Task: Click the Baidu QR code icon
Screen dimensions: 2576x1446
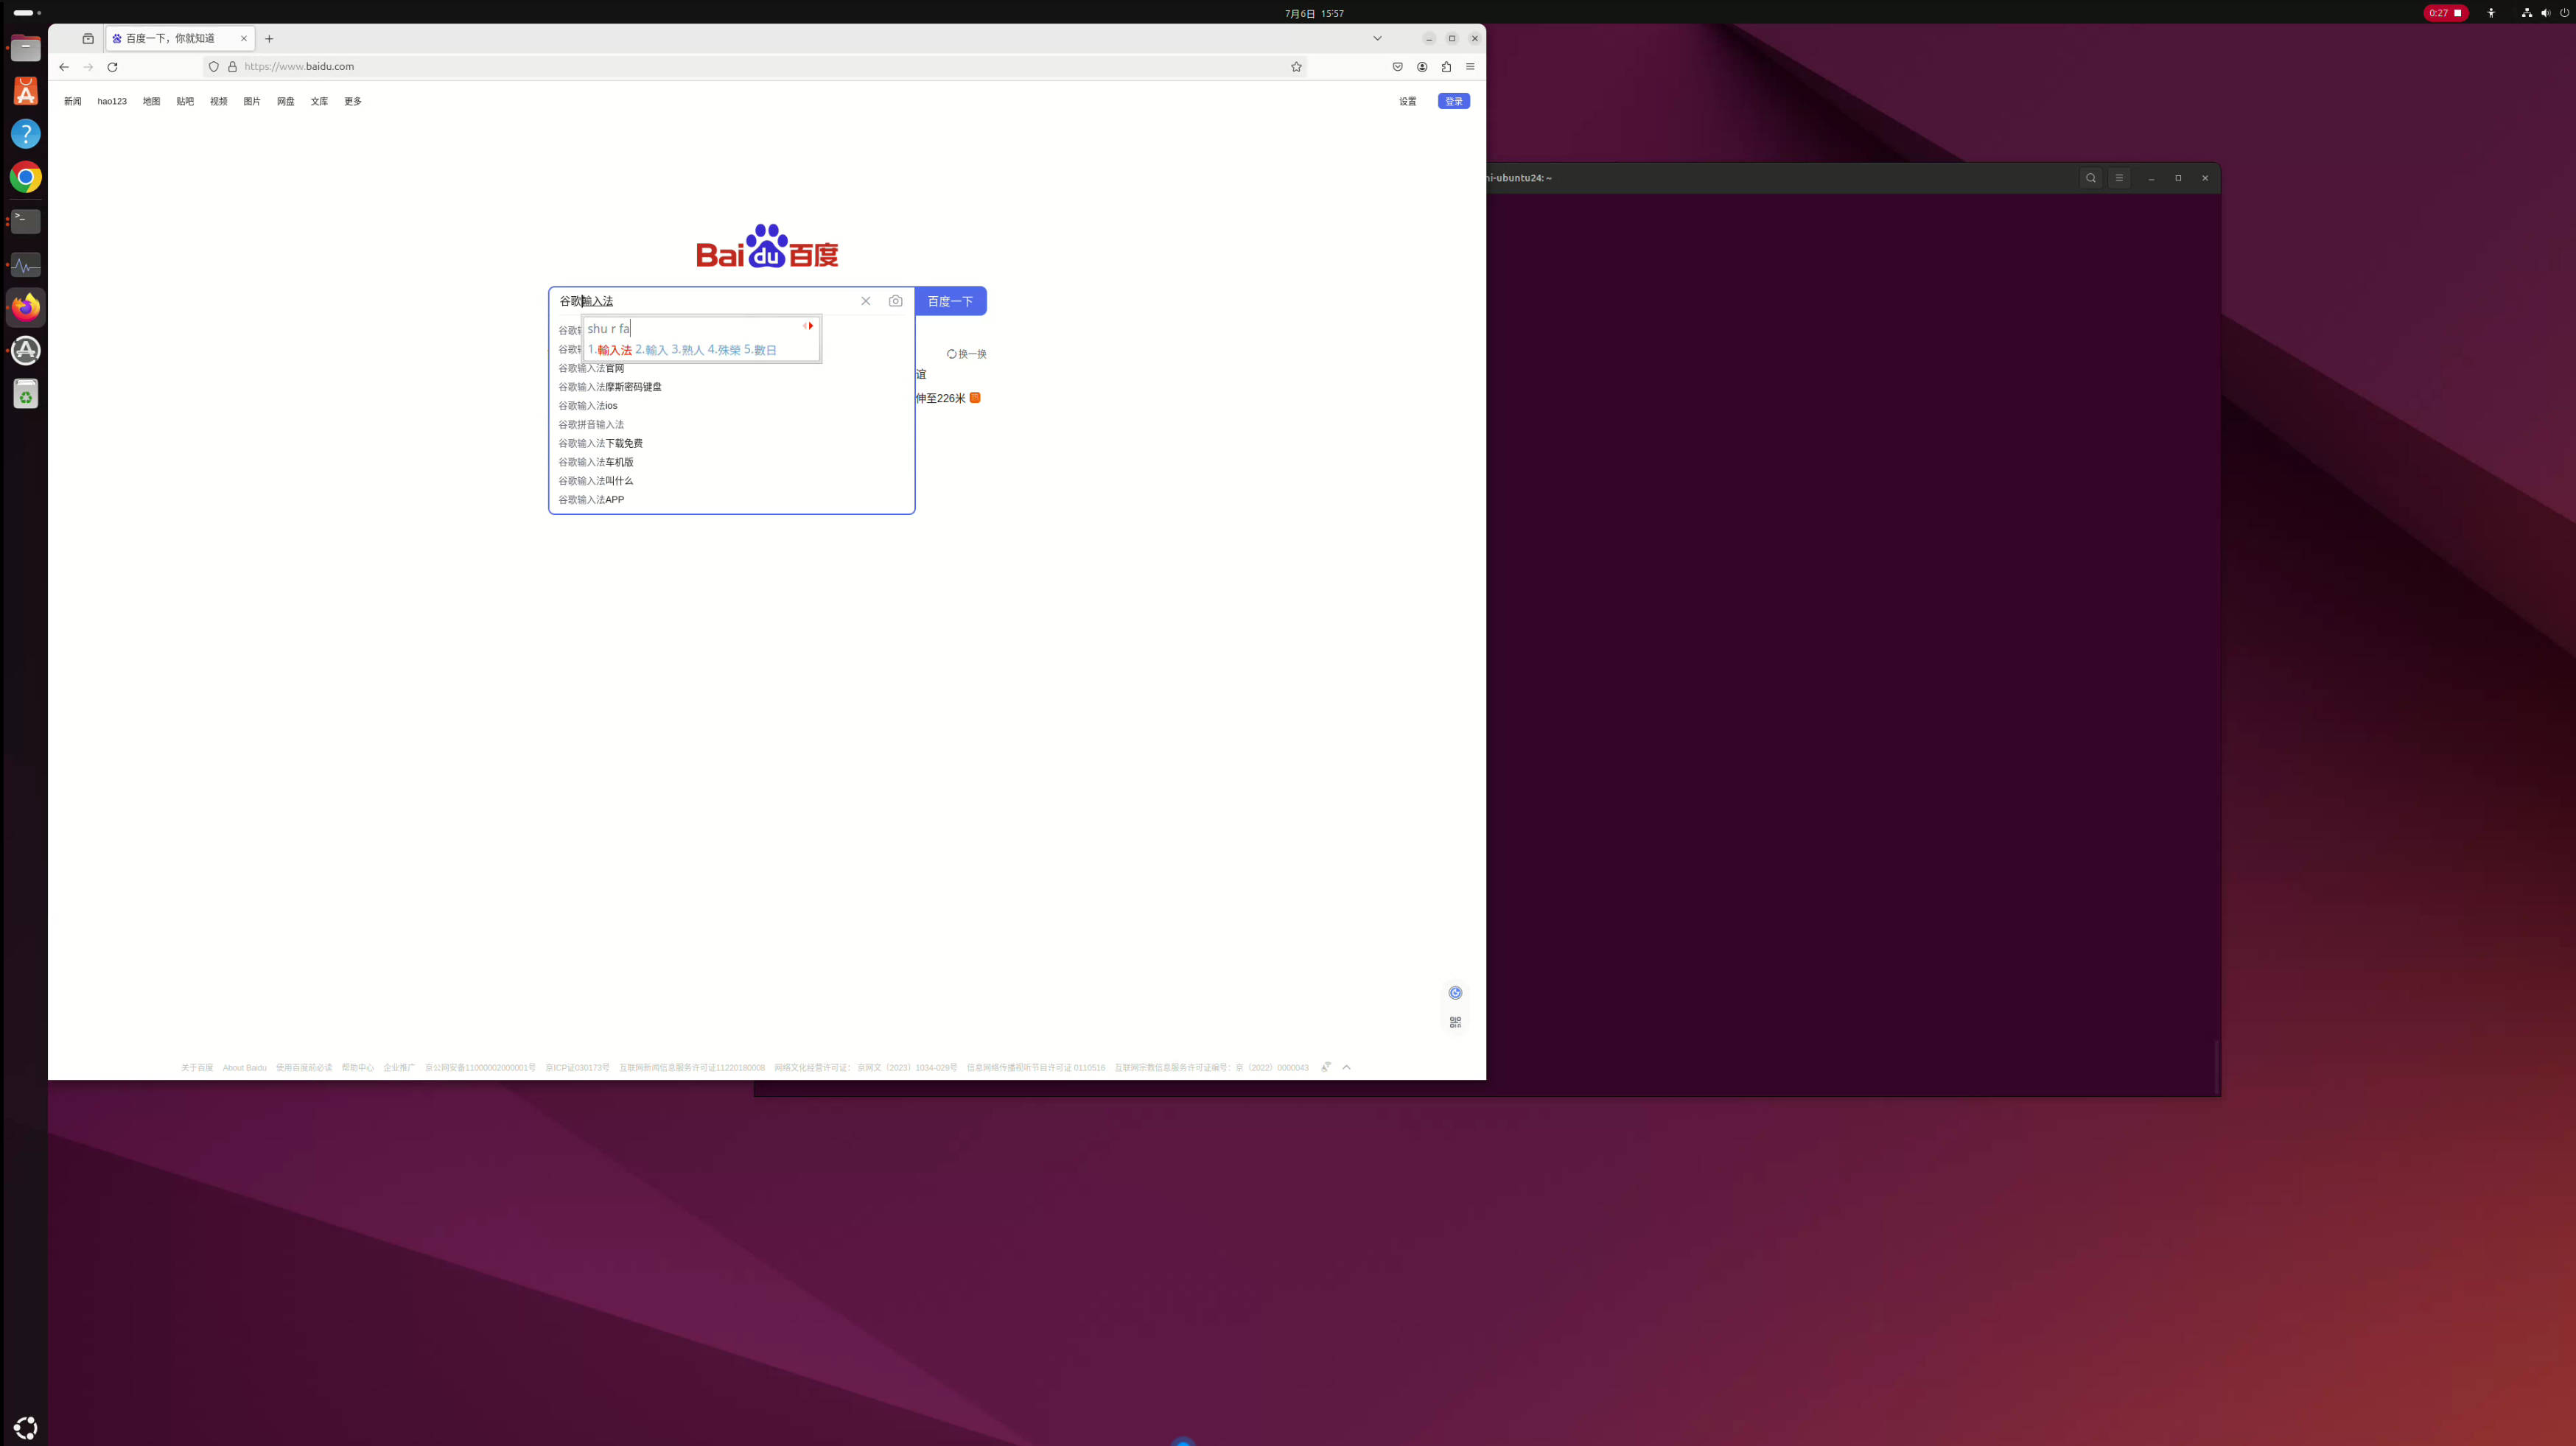Action: (1455, 1022)
